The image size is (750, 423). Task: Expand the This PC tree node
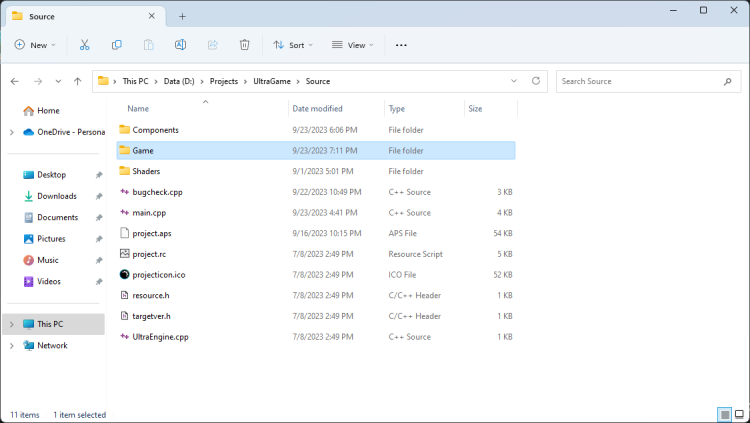coord(12,324)
